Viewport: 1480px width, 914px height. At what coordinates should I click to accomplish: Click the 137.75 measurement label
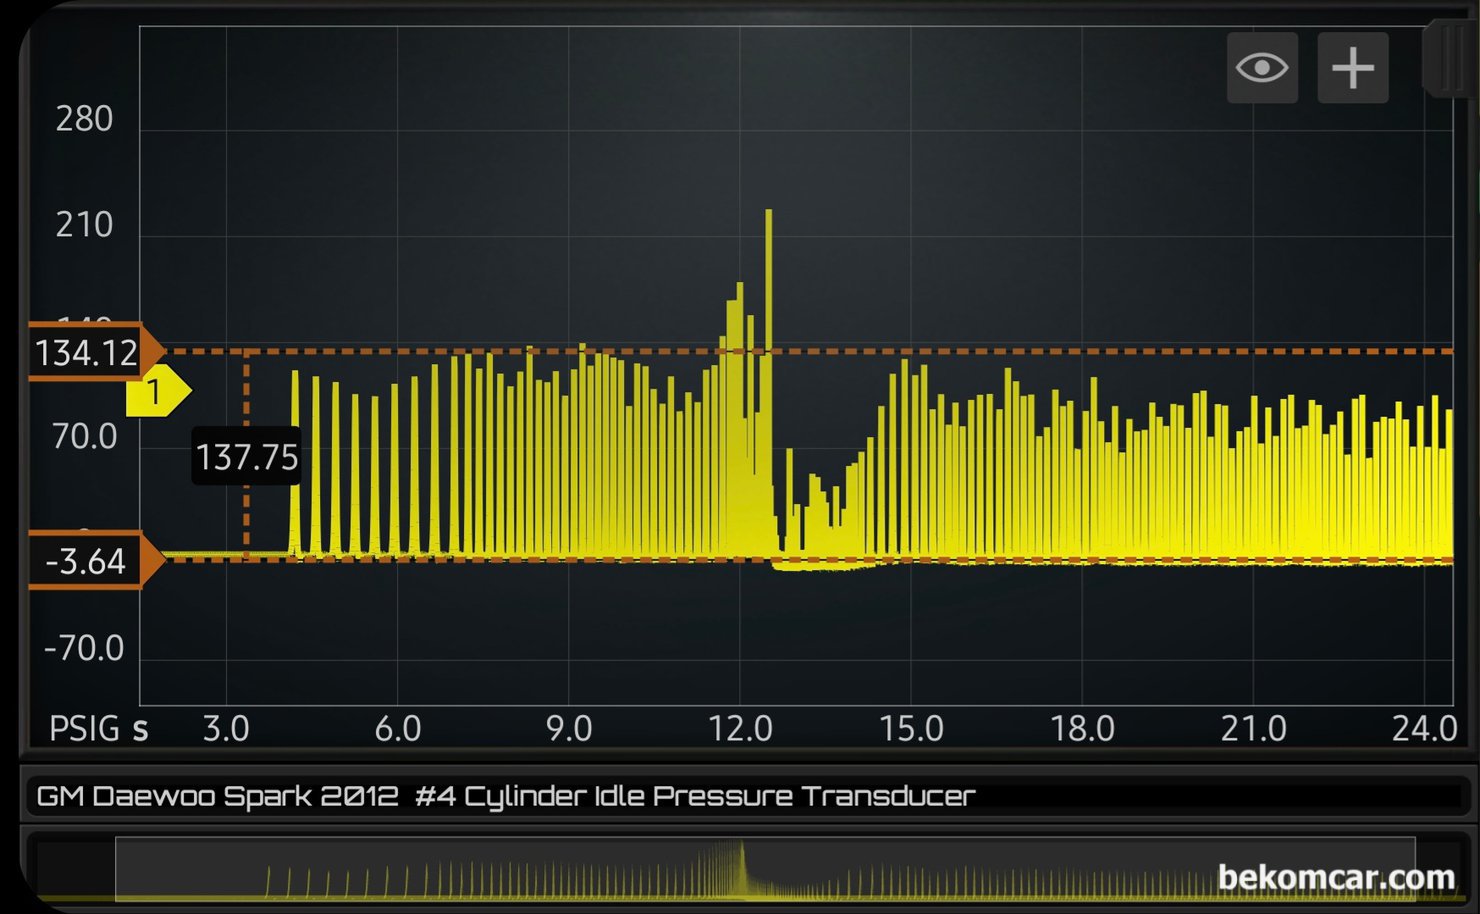point(246,457)
